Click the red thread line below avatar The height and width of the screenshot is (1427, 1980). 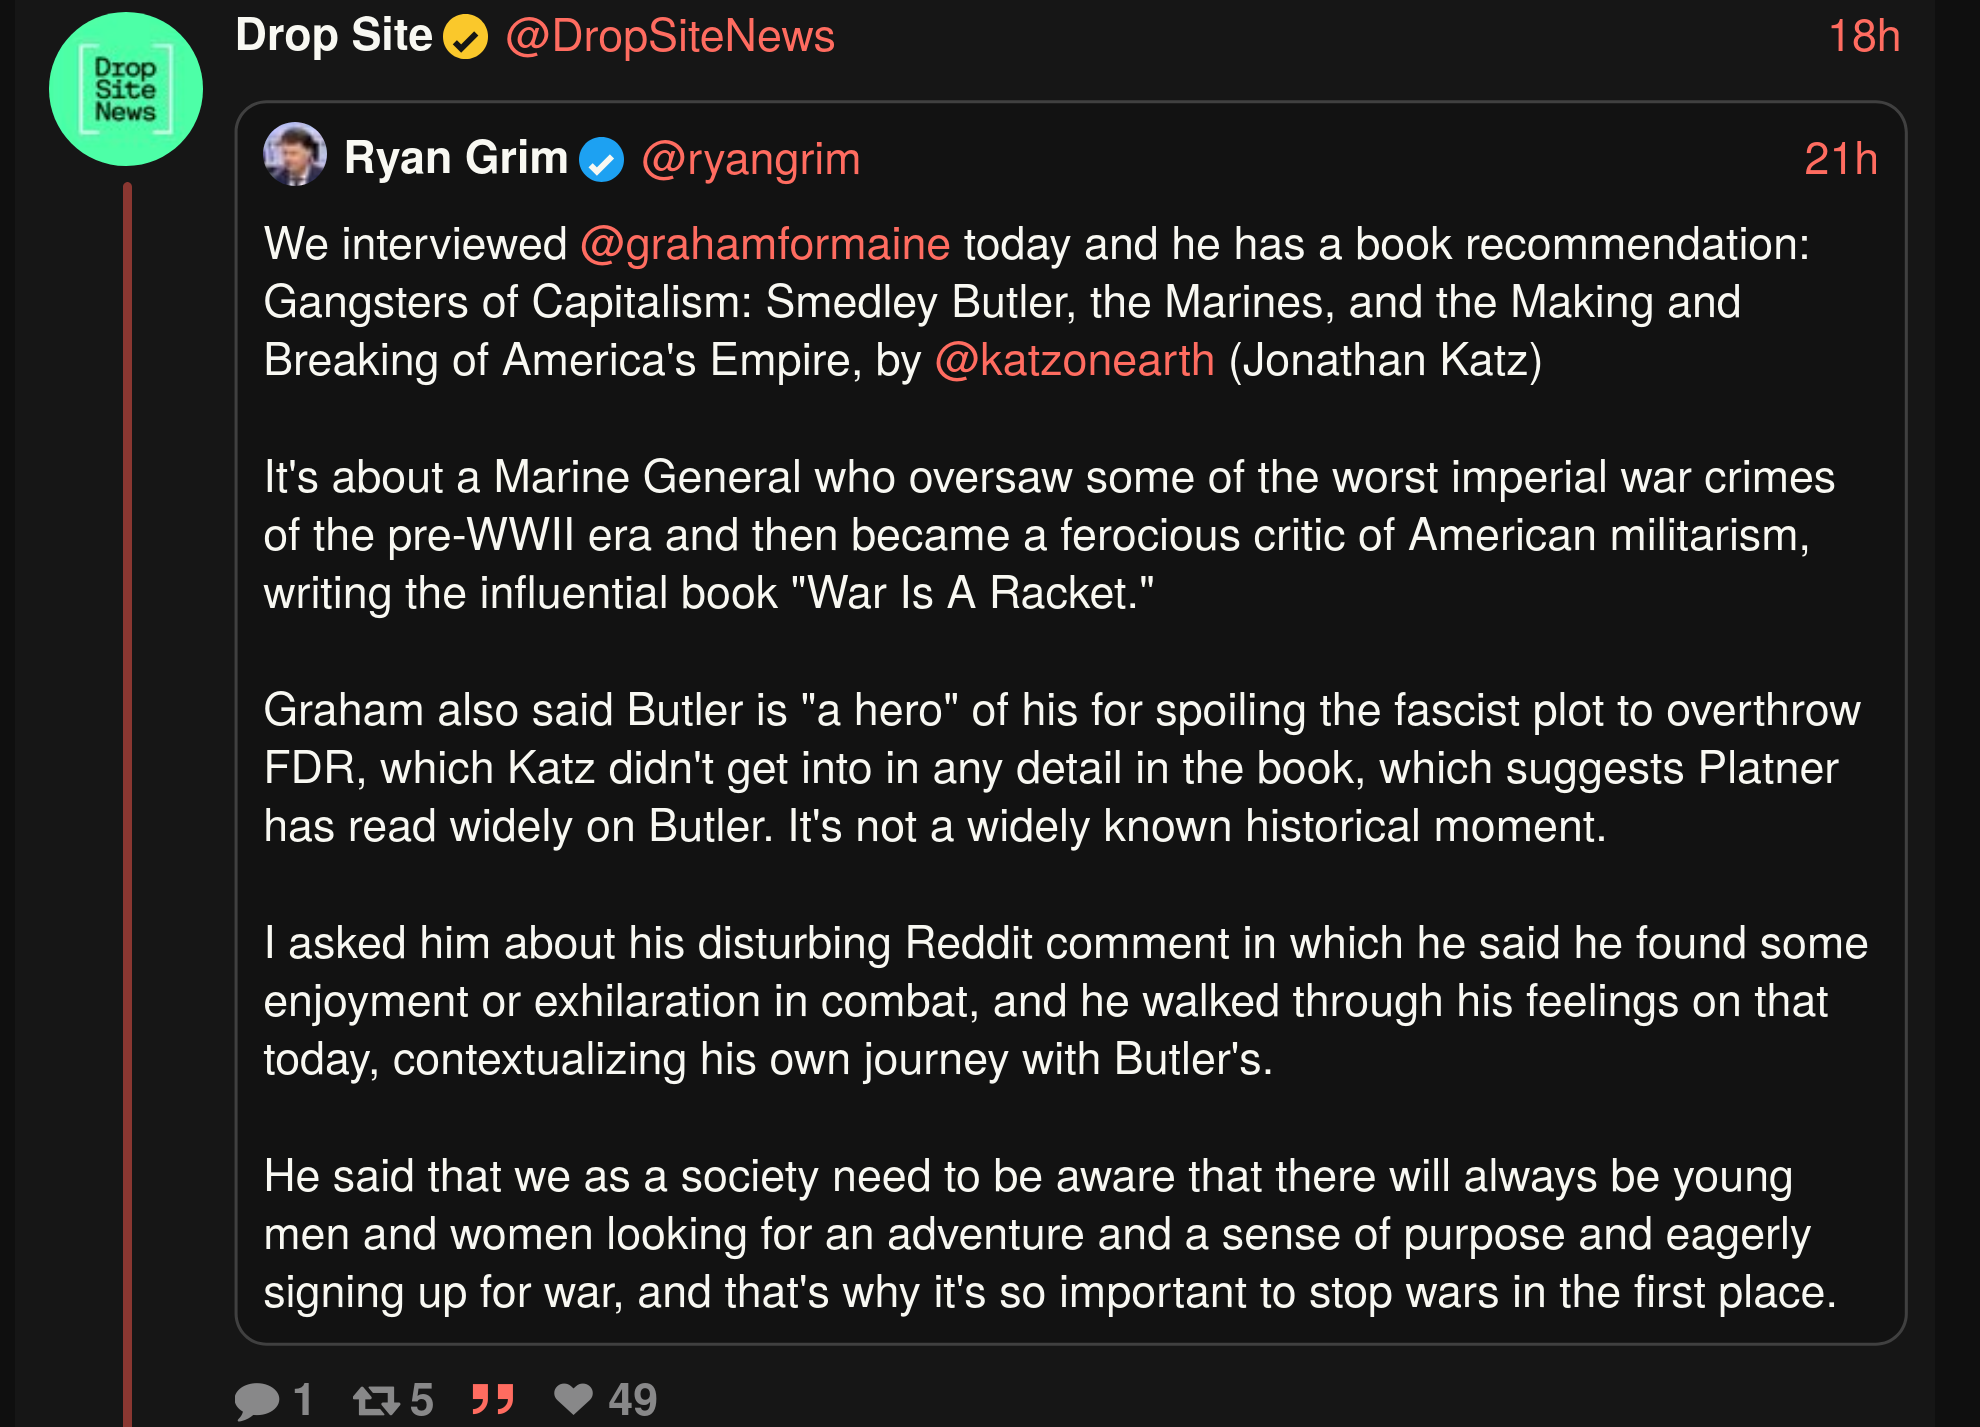click(127, 800)
